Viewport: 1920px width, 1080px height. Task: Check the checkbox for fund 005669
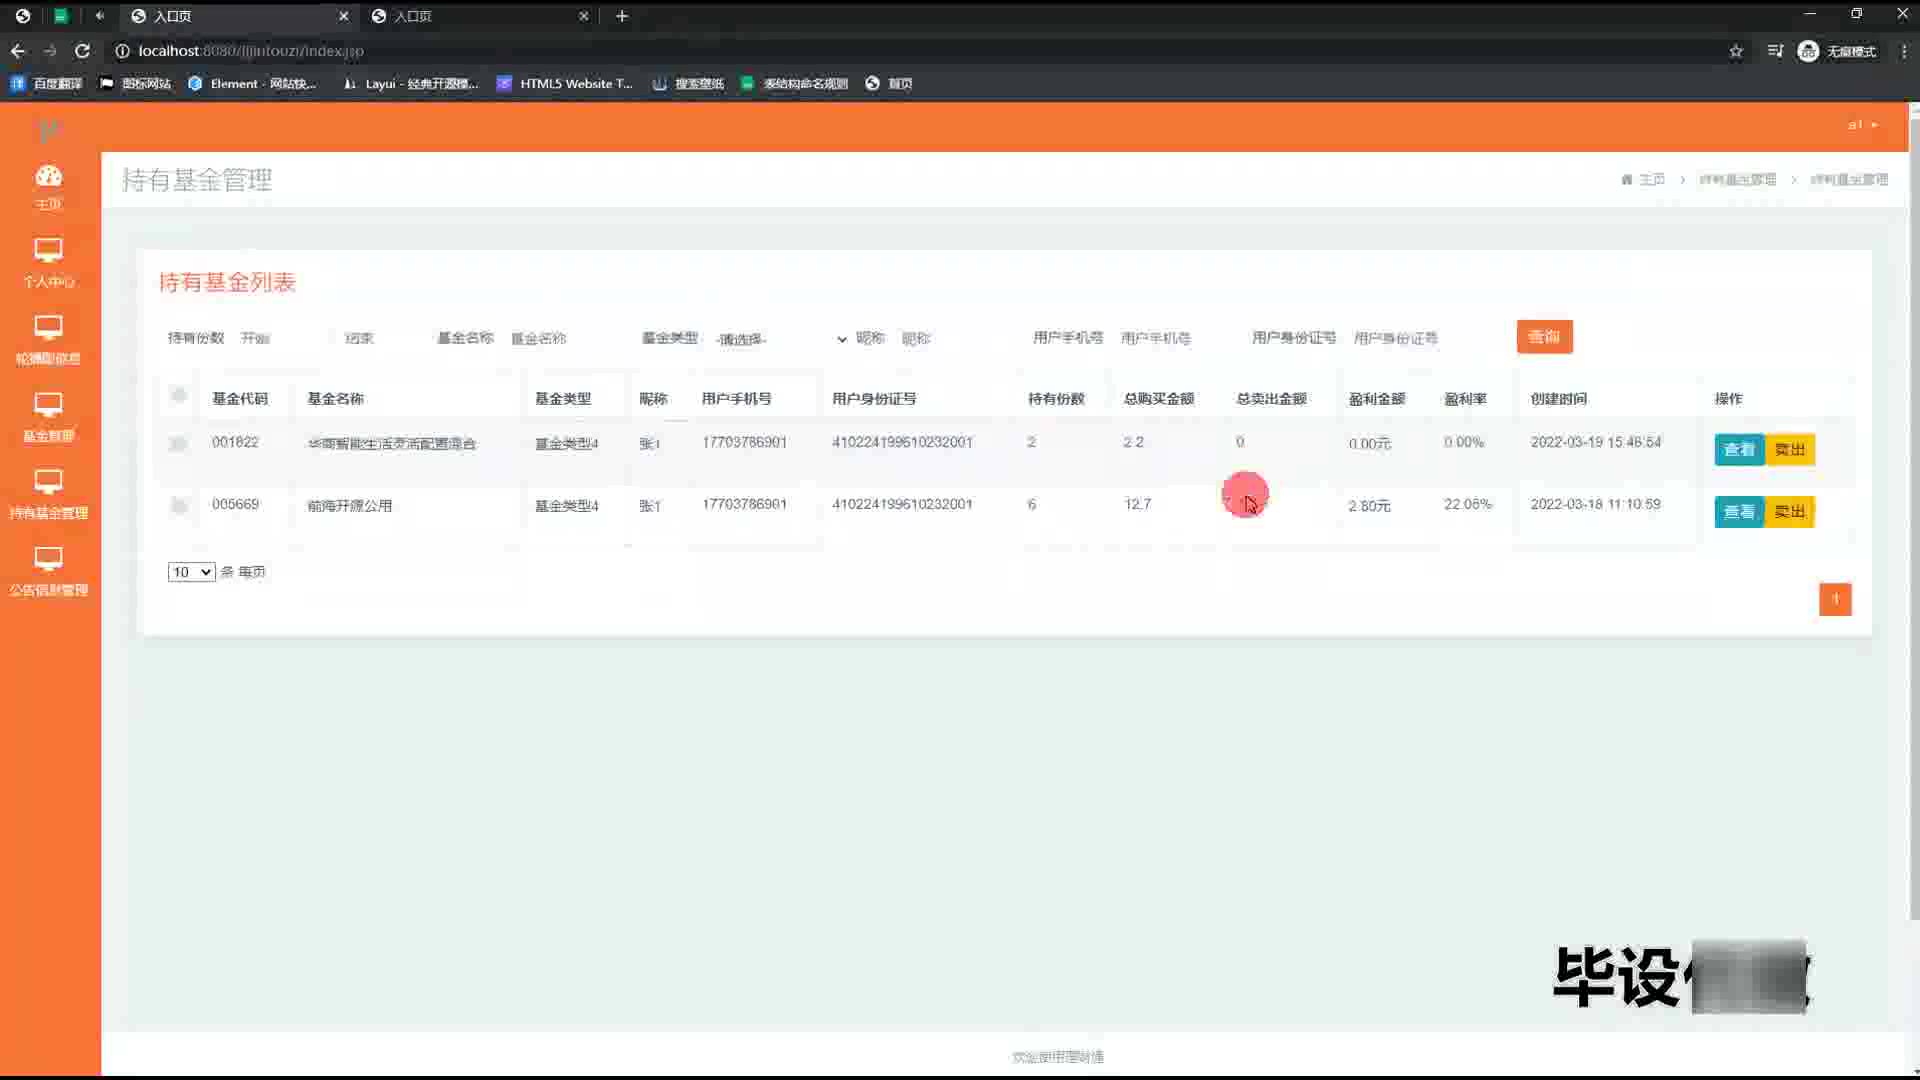(x=179, y=505)
